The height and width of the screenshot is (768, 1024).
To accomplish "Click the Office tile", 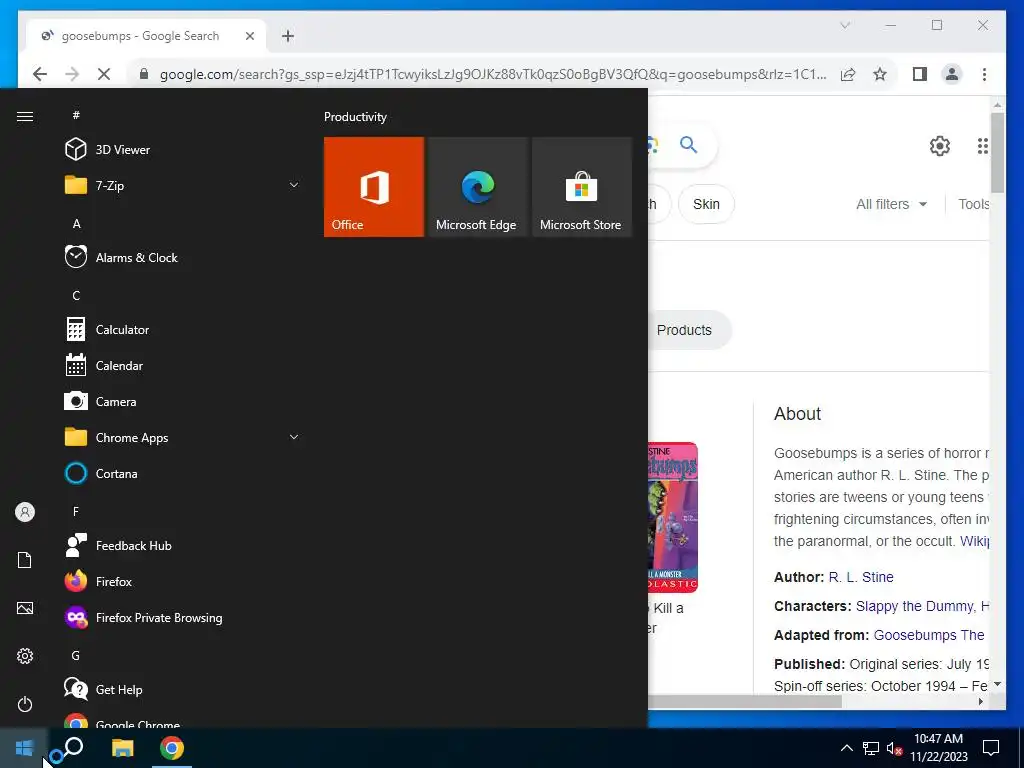I will coord(374,187).
